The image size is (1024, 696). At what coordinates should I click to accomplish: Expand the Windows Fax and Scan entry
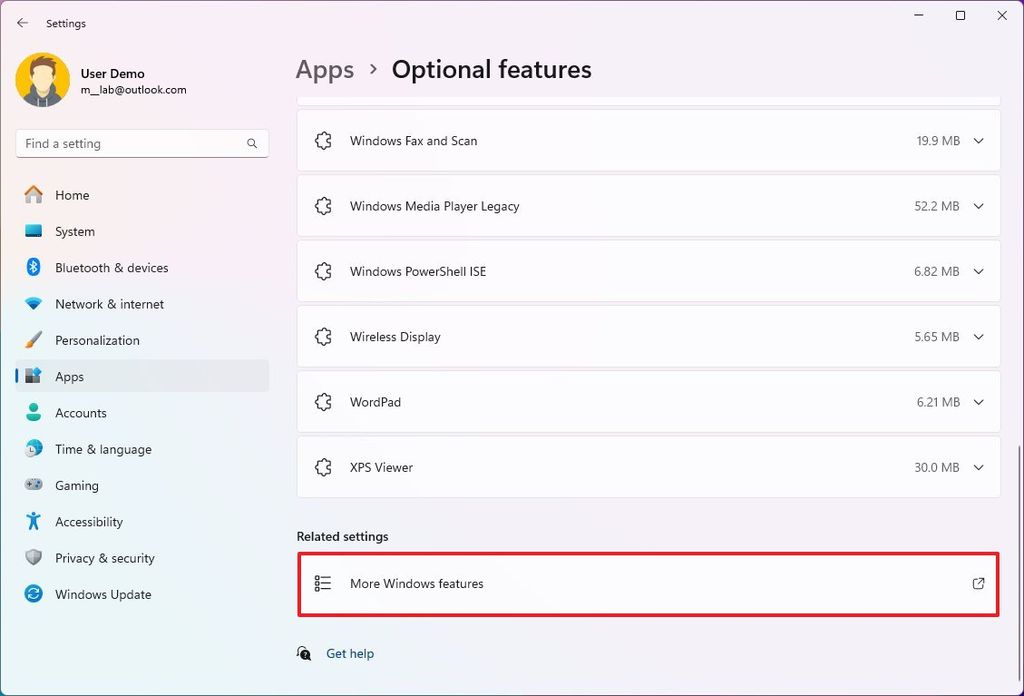(979, 141)
